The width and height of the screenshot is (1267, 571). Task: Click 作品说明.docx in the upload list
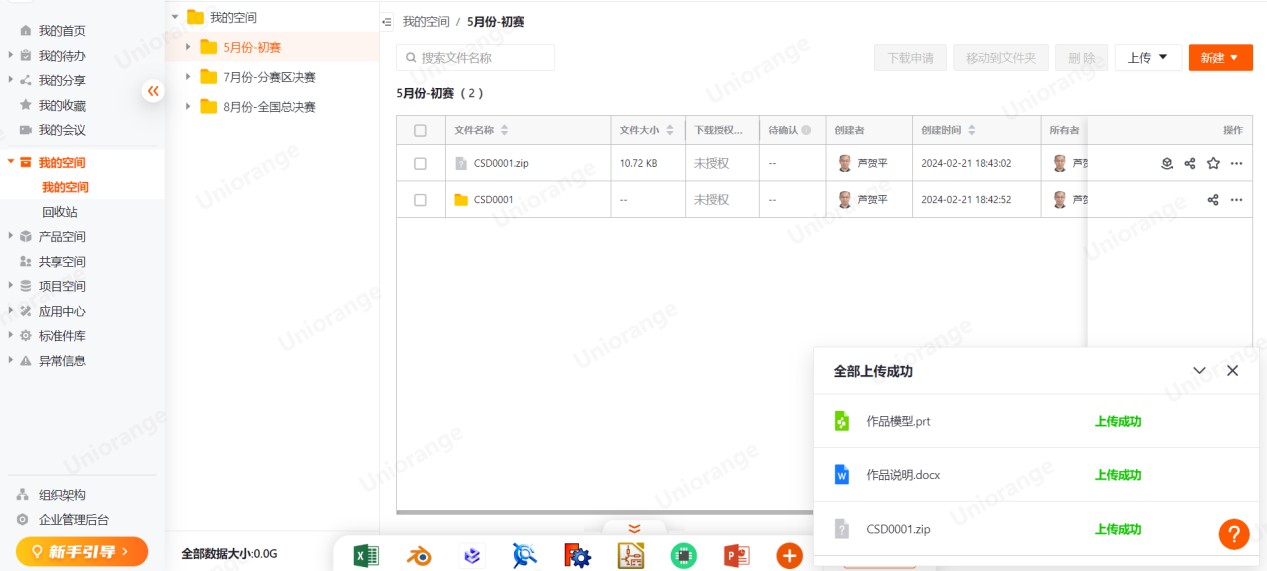(903, 475)
